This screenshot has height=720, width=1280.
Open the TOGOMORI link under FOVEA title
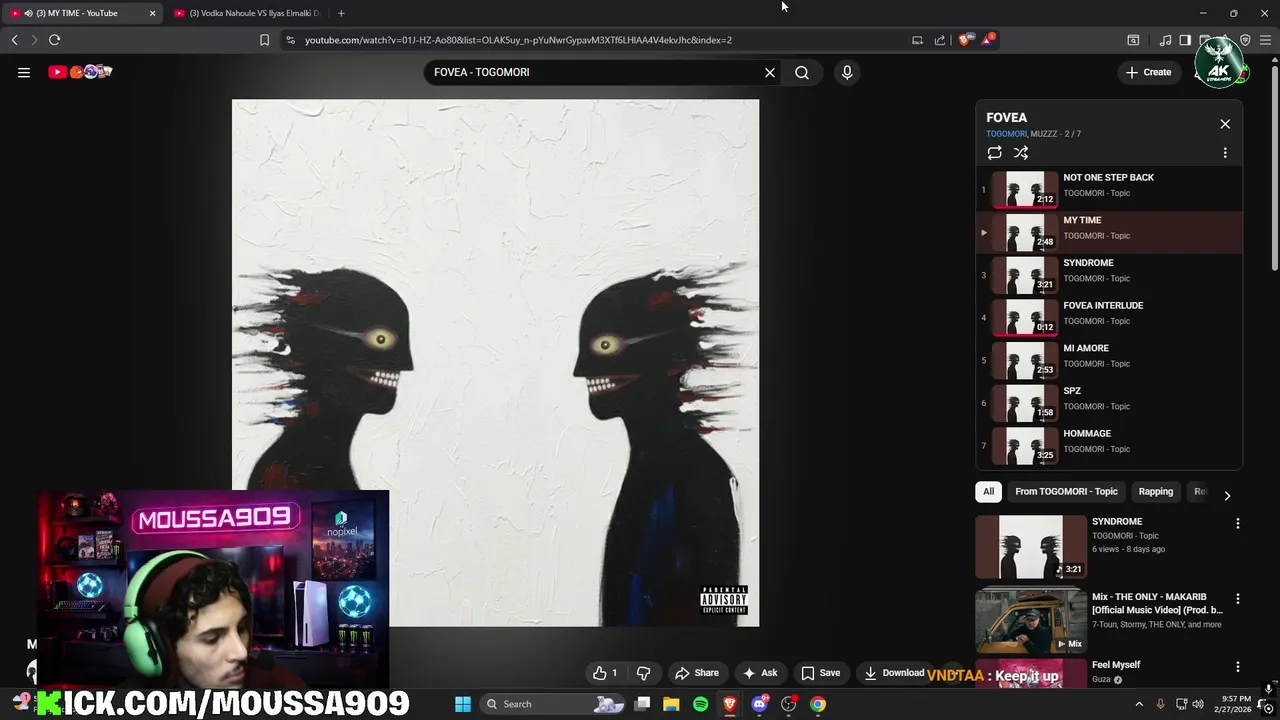1006,134
